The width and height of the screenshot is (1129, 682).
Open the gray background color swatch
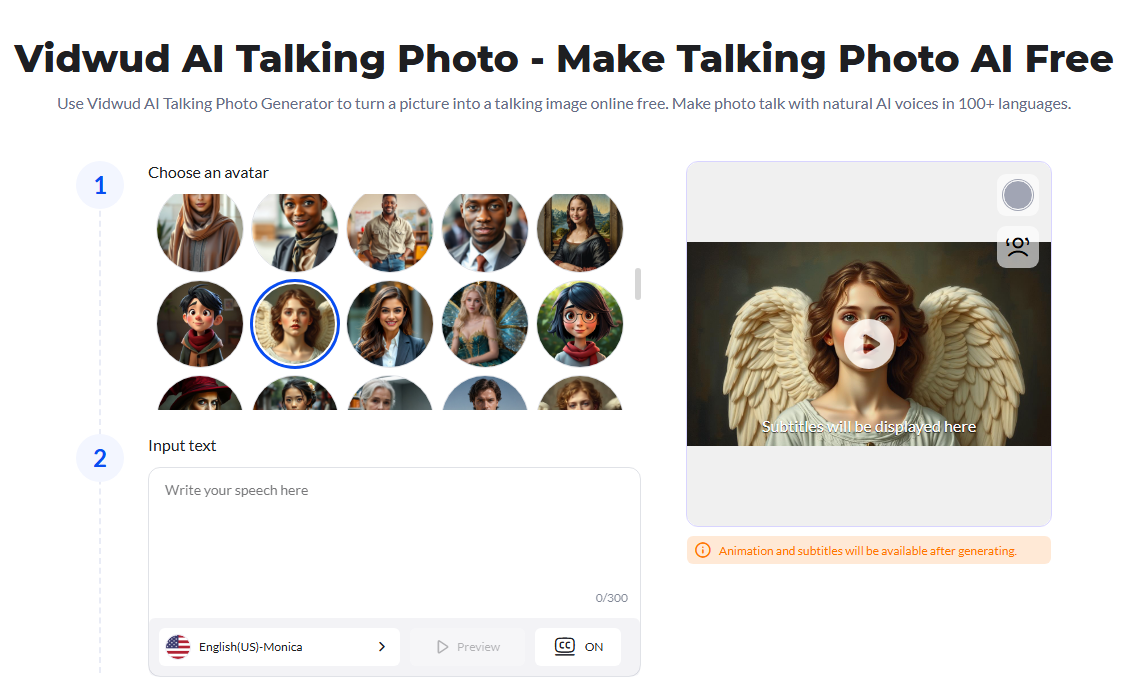[x=1017, y=195]
